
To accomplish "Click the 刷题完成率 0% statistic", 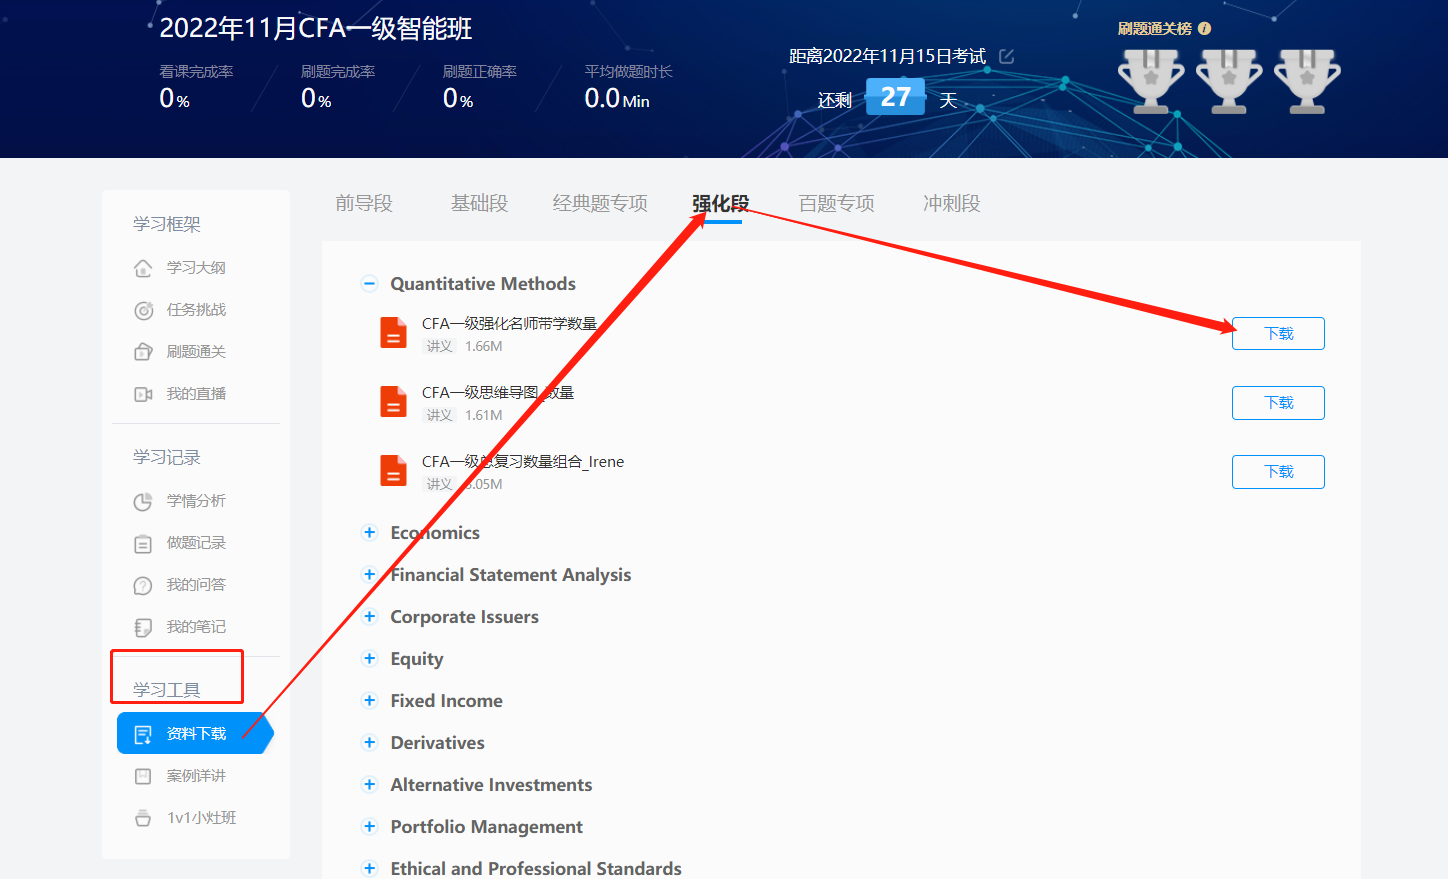I will coord(338,87).
